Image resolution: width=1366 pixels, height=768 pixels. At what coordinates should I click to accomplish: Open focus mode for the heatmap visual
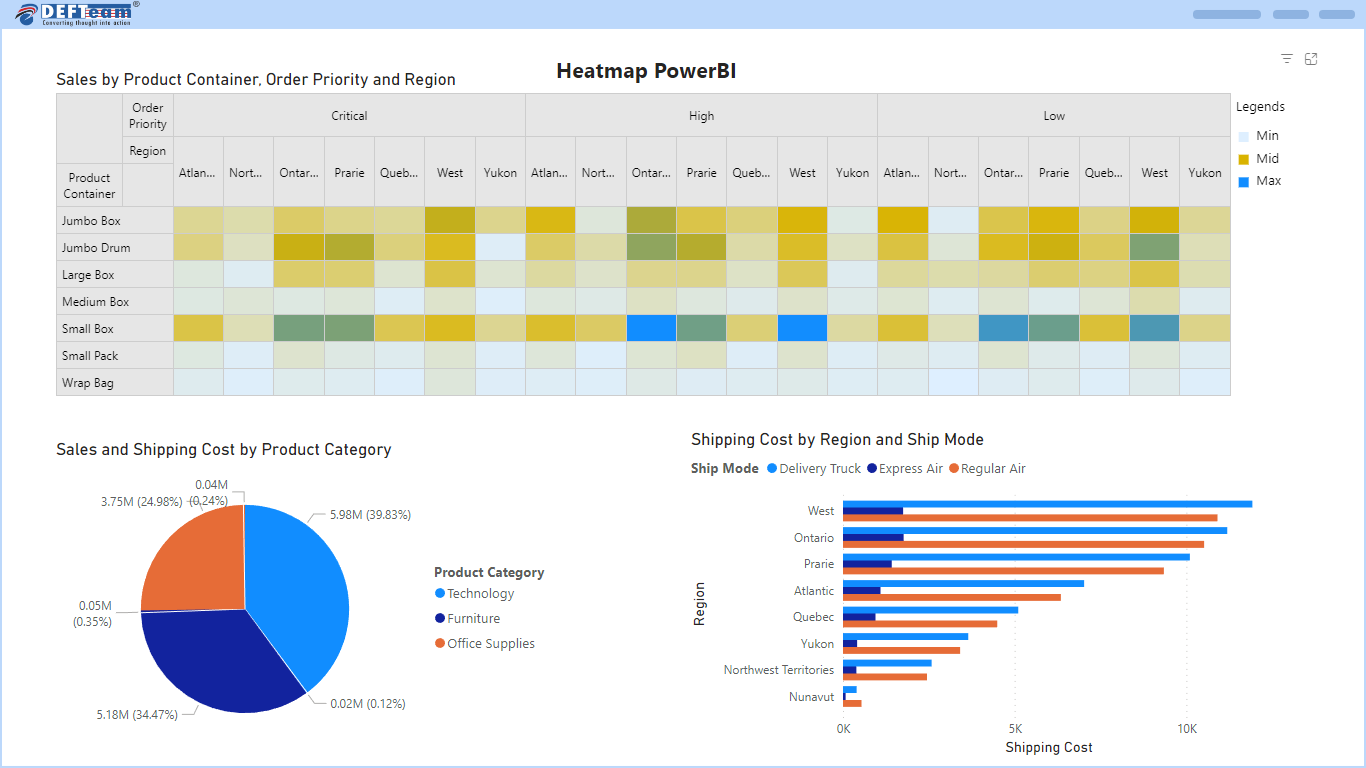[x=1311, y=59]
